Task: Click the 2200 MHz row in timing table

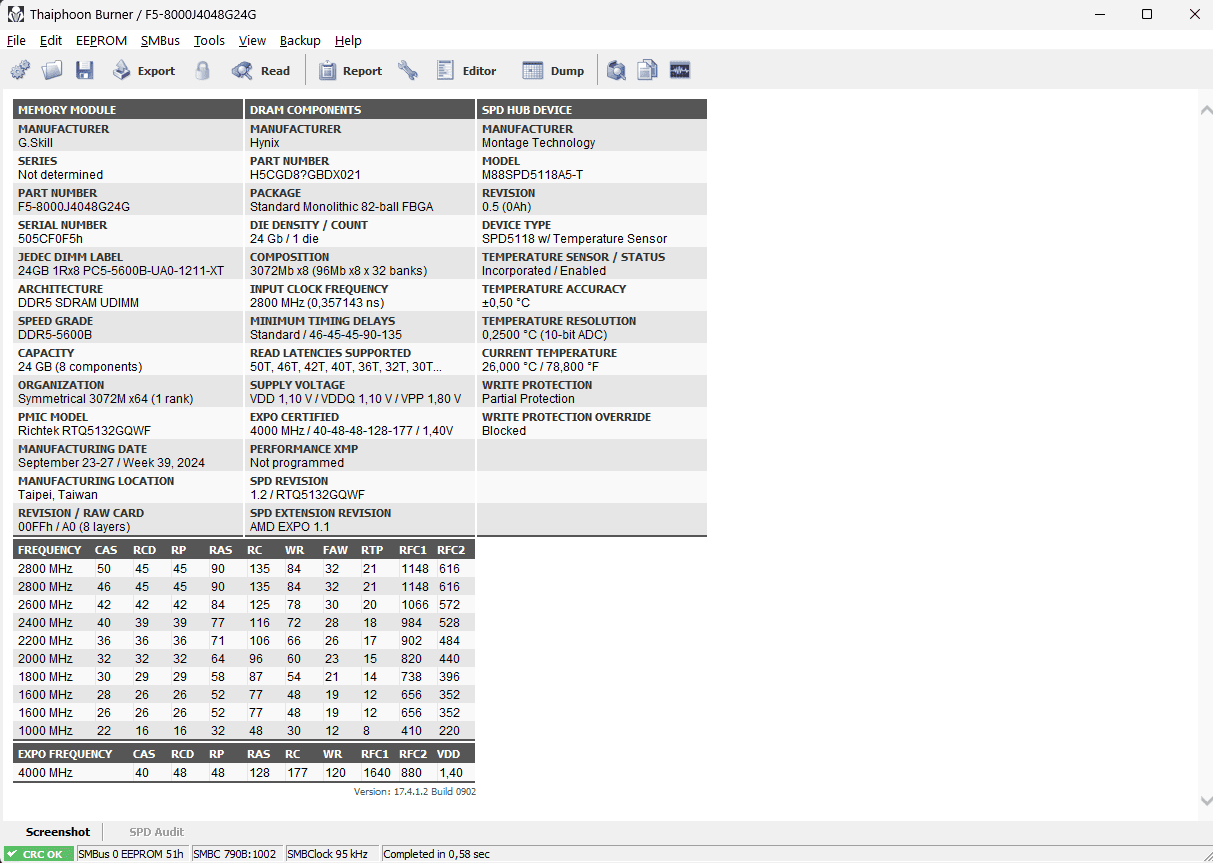Action: (x=244, y=641)
